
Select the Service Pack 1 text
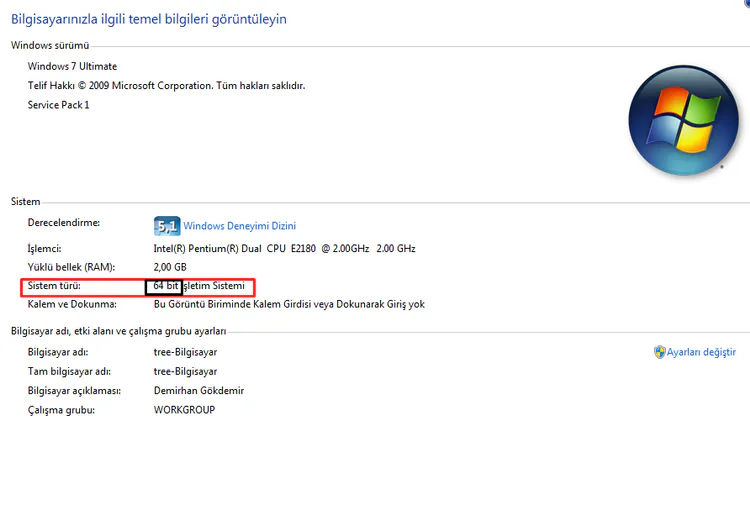point(58,105)
